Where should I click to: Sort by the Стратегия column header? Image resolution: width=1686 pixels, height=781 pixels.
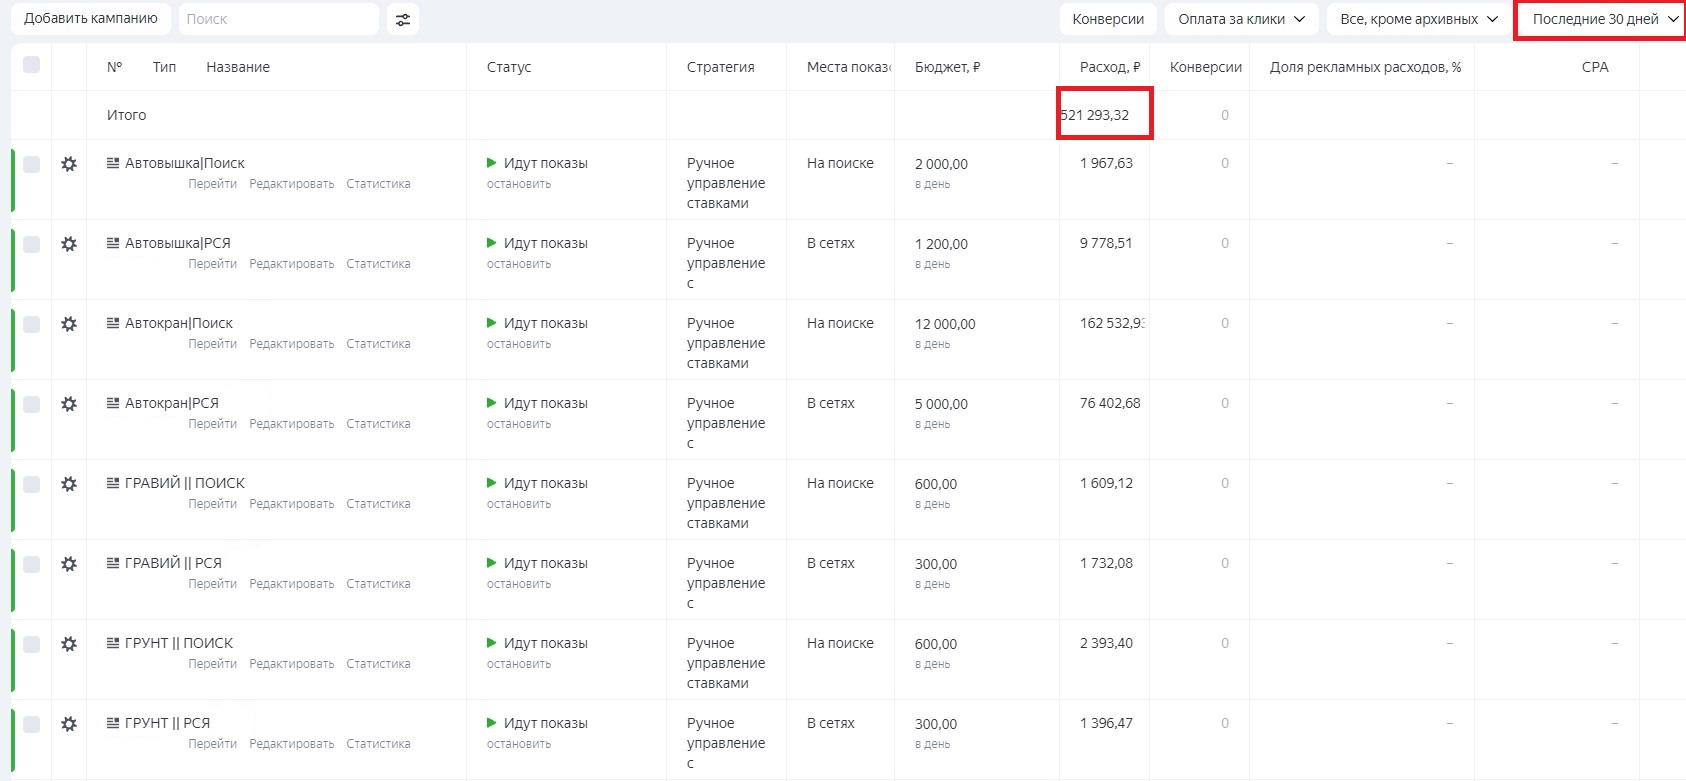tap(720, 67)
